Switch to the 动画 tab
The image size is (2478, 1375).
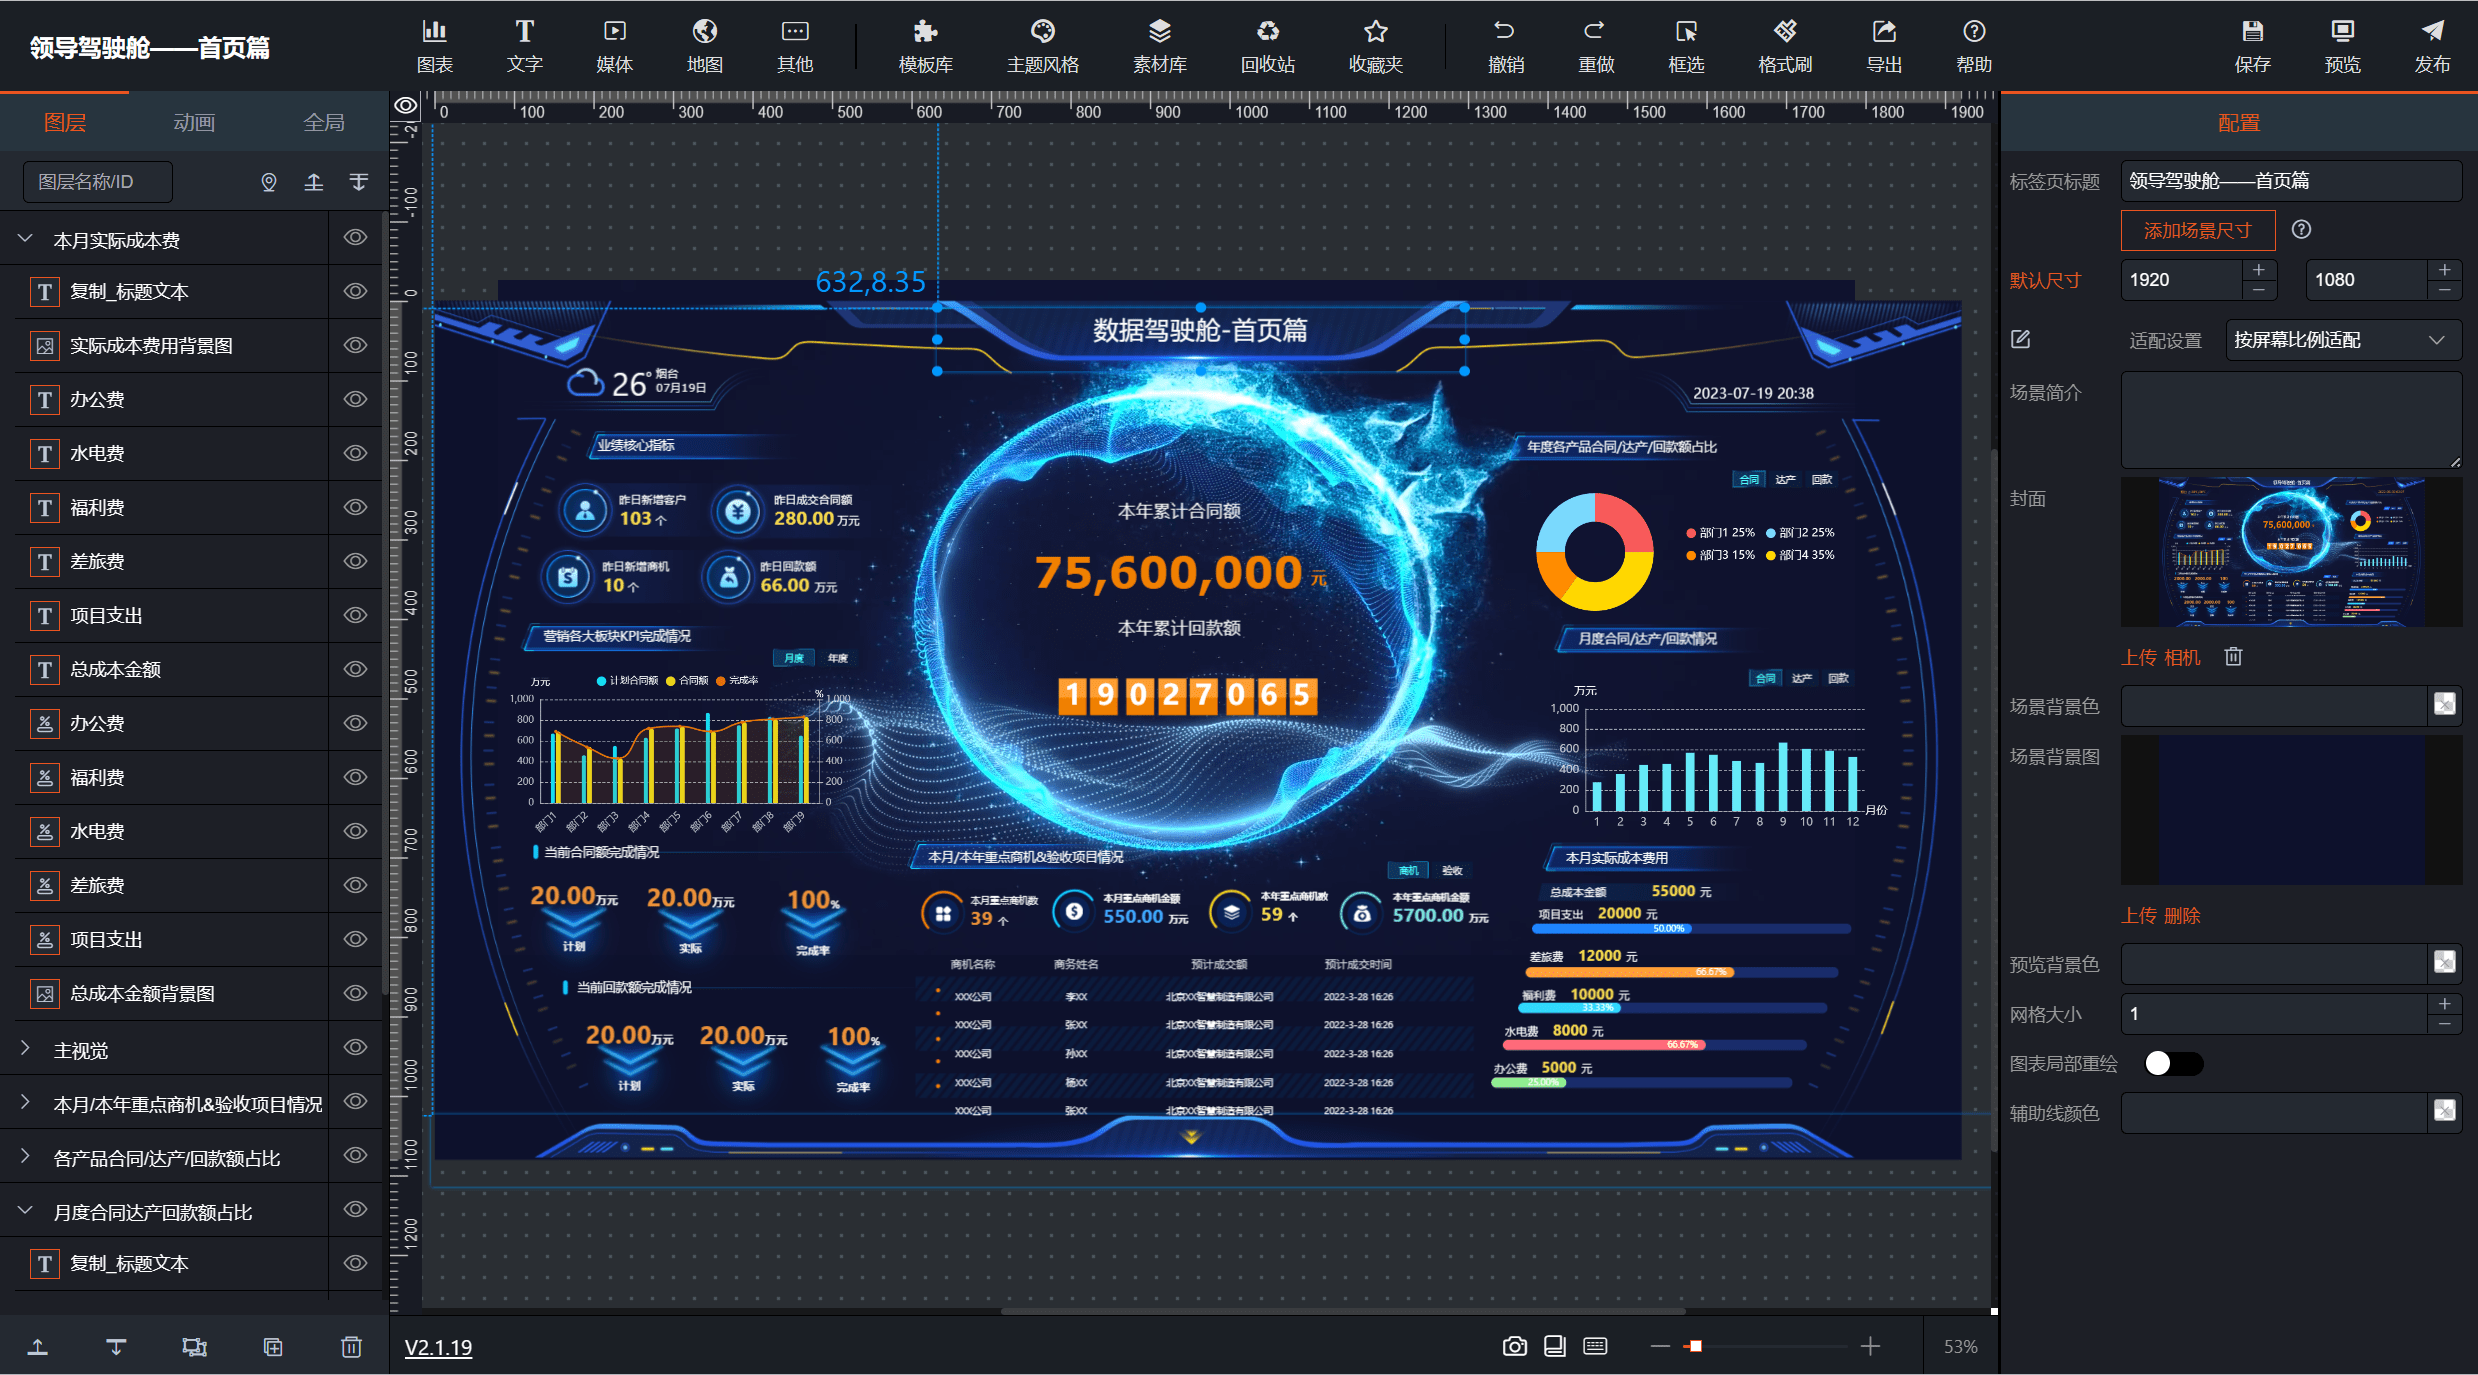[194, 122]
